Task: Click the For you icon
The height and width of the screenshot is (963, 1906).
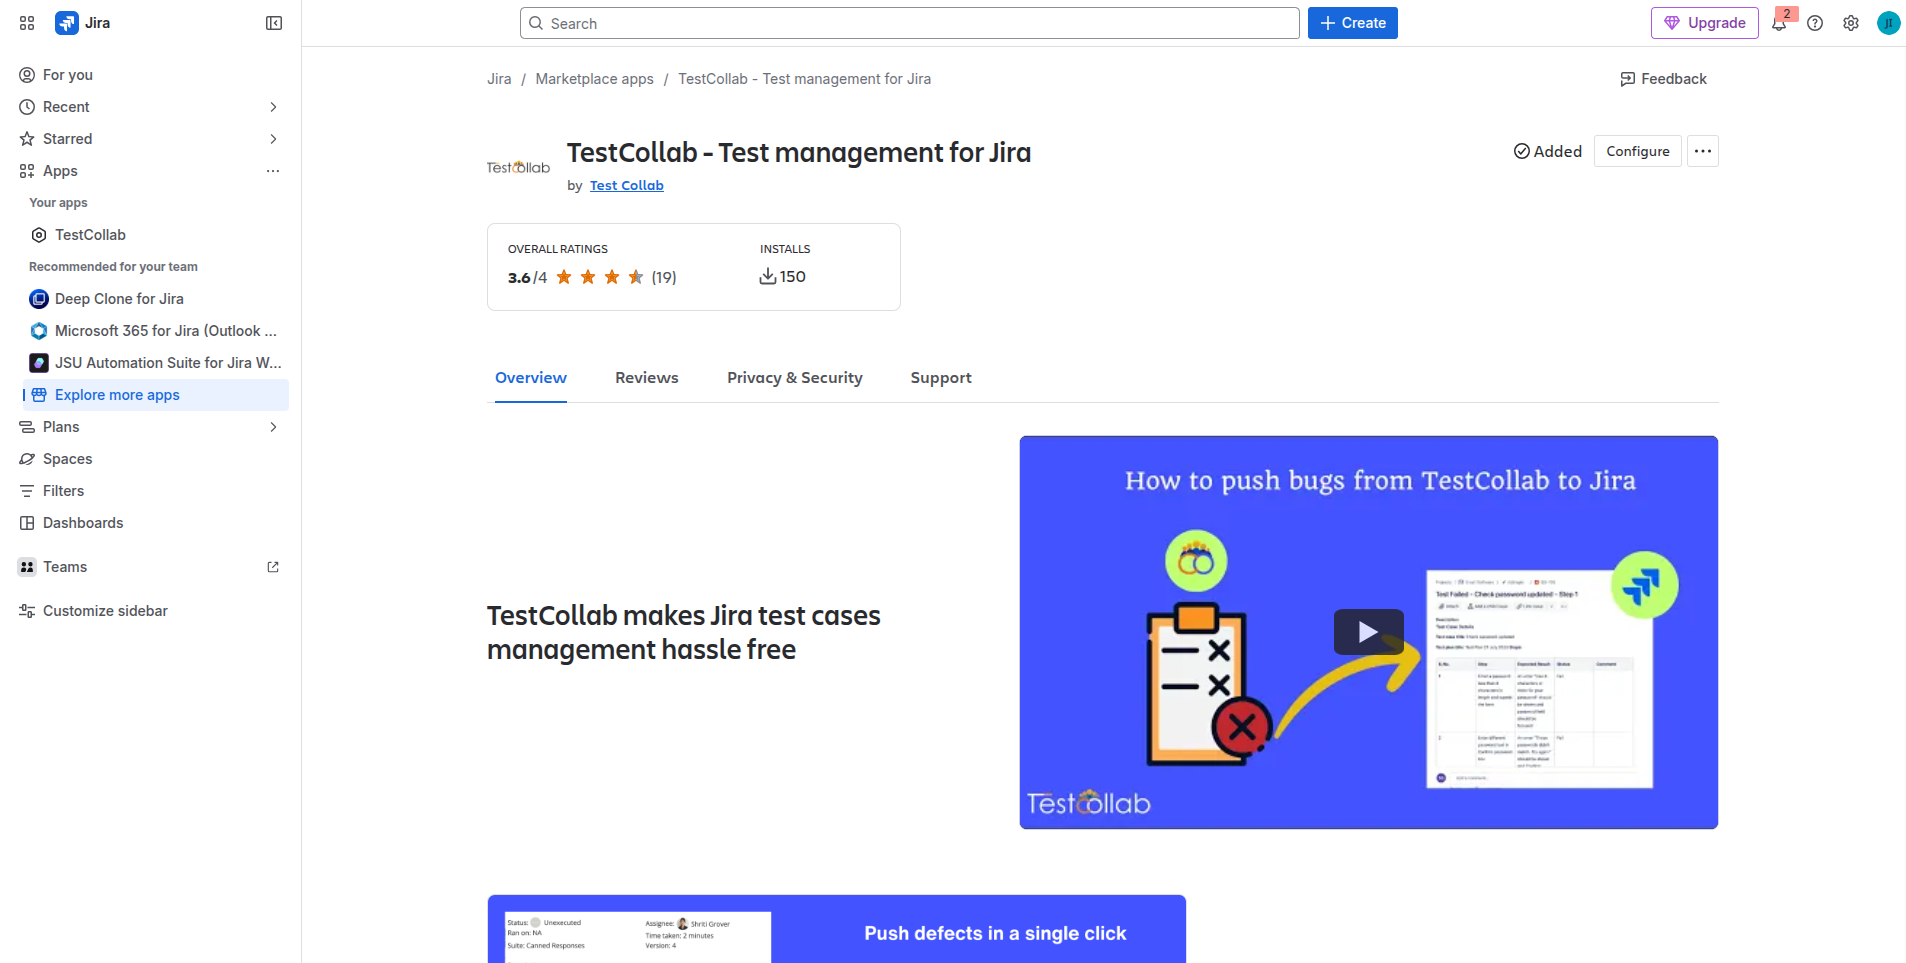Action: (x=27, y=75)
